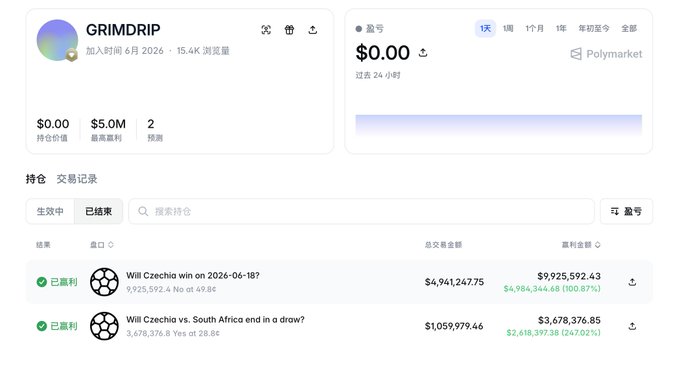Image resolution: width=680 pixels, height=376 pixels.
Task: Select the 全部 time range
Action: 629,29
